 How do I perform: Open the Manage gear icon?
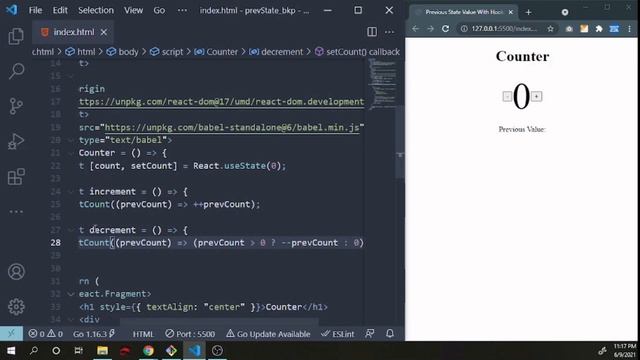pos(16,306)
